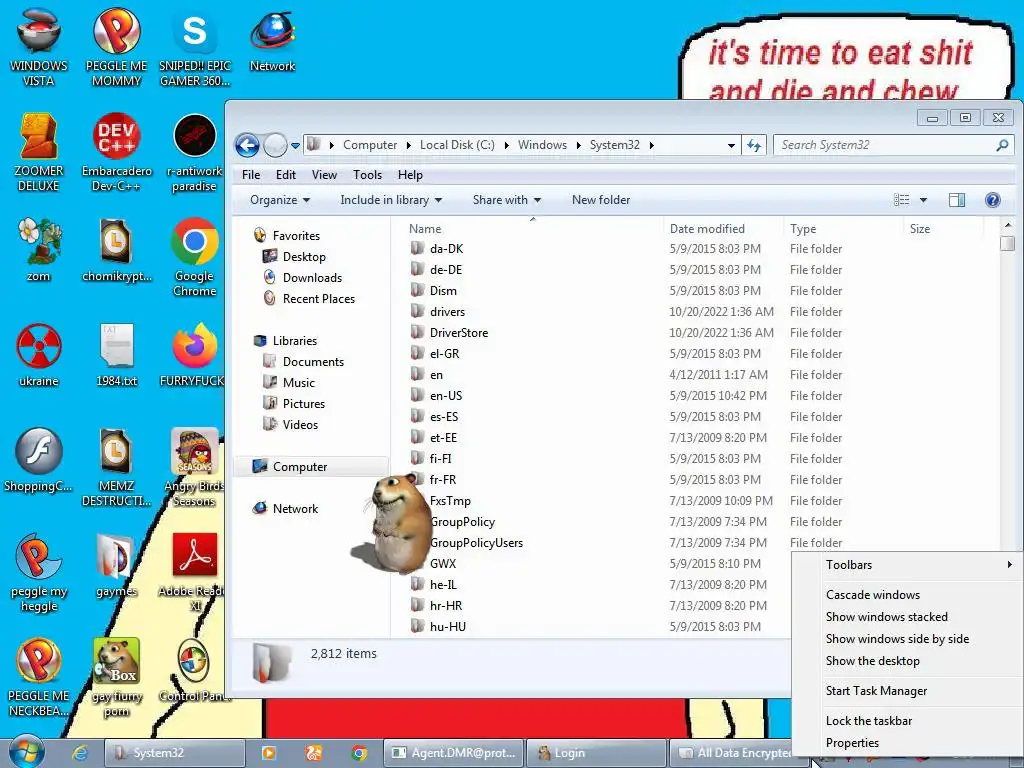
Task: Open the Tools menu
Action: 367,175
